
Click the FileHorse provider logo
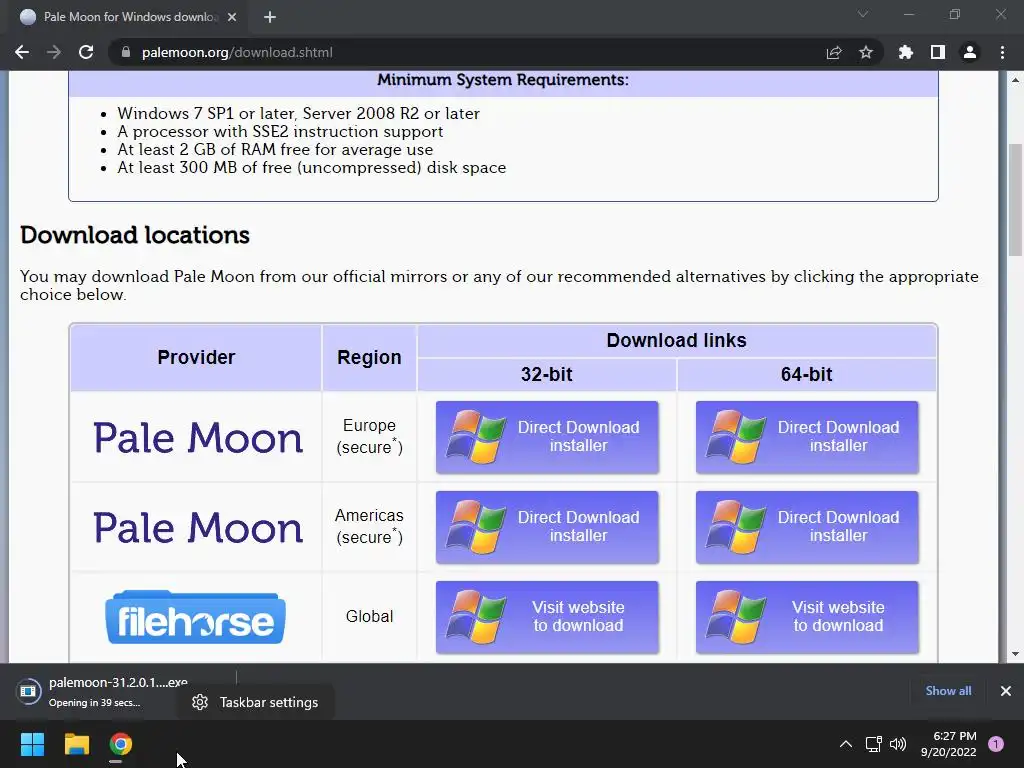pos(195,617)
